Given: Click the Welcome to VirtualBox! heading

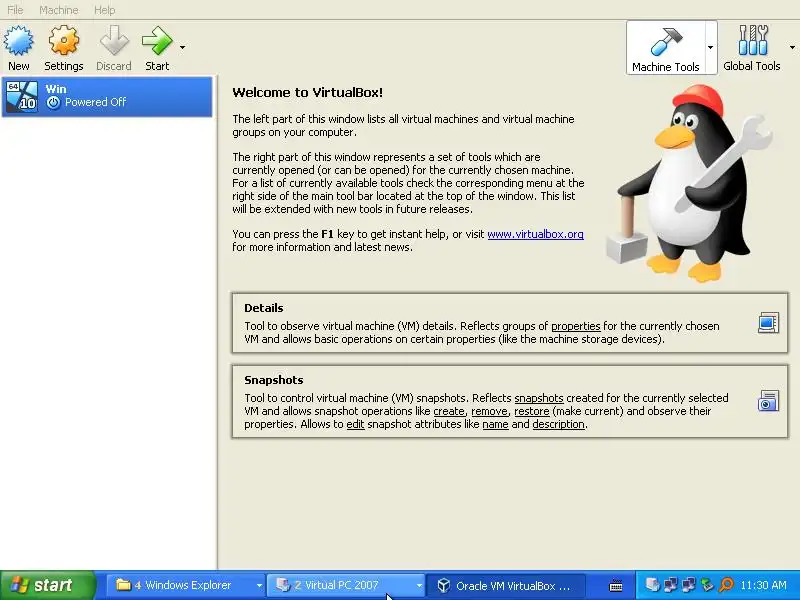Looking at the screenshot, I should (x=308, y=92).
